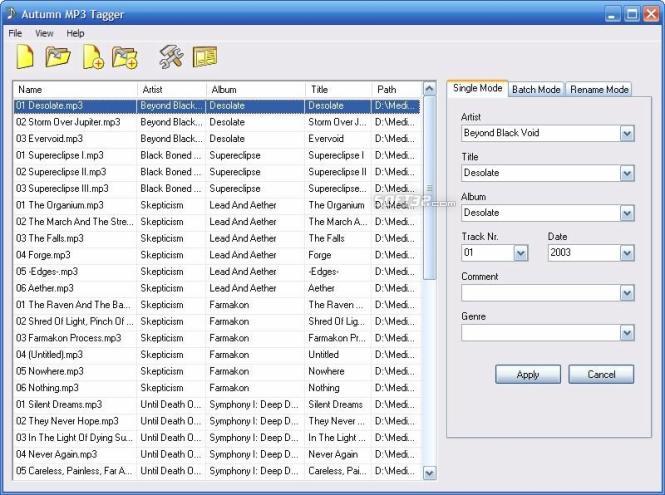This screenshot has height=495, width=665.
Task: Sort by the Title column header
Action: tap(338, 89)
